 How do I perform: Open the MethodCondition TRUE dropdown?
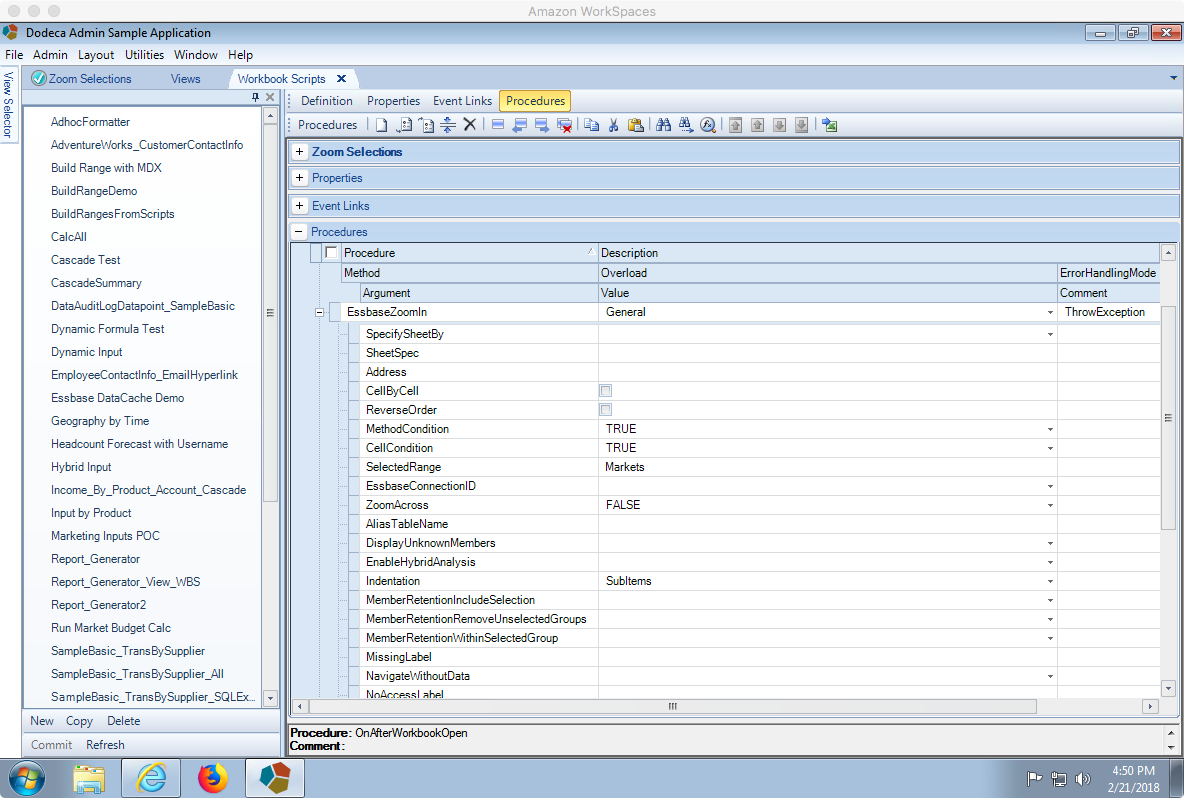point(1050,429)
